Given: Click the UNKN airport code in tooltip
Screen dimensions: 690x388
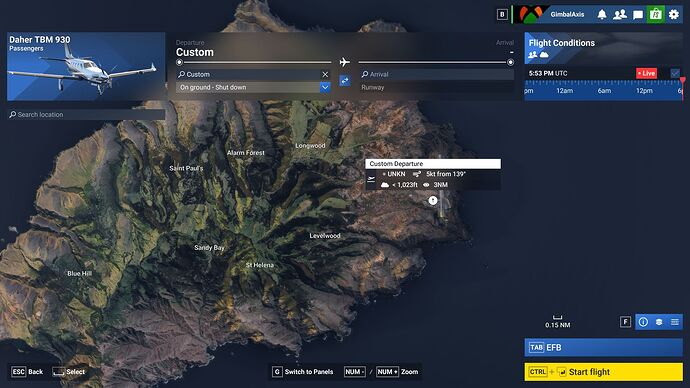Looking at the screenshot, I should [396, 174].
